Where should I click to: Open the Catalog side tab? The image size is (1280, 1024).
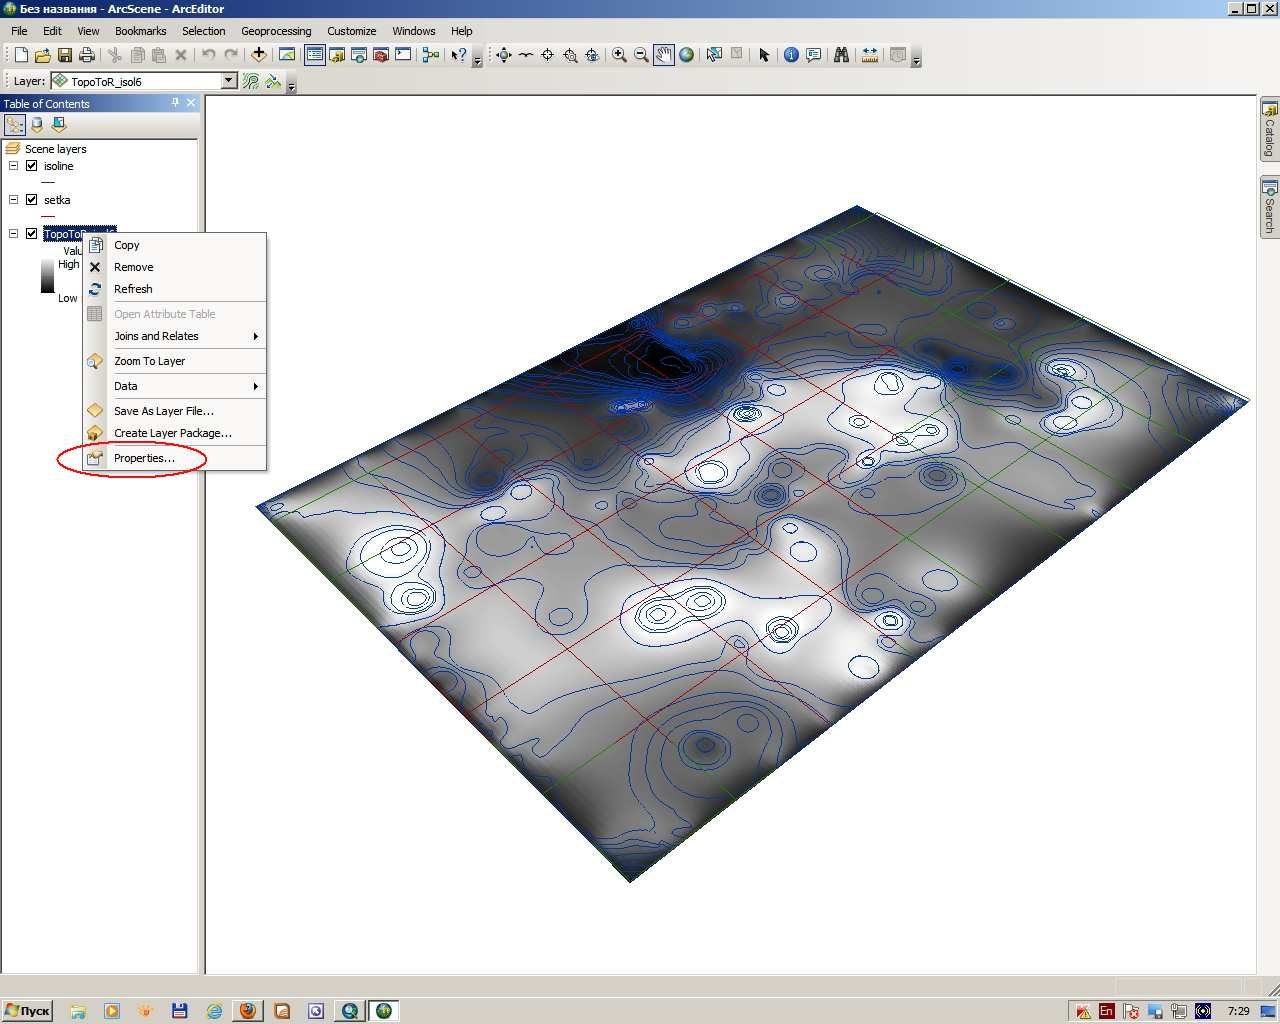point(1269,130)
